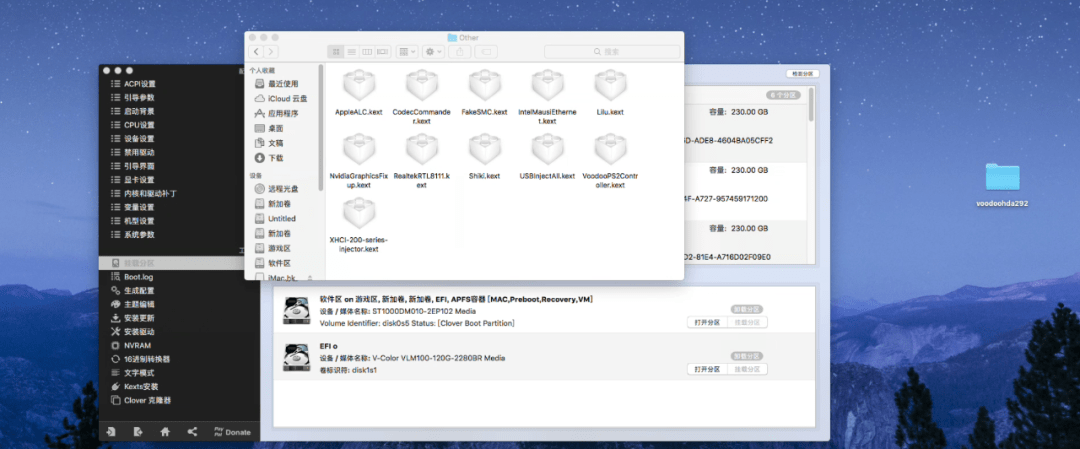Click the home icon in Clover footer
This screenshot has width=1080, height=449.
pos(165,432)
